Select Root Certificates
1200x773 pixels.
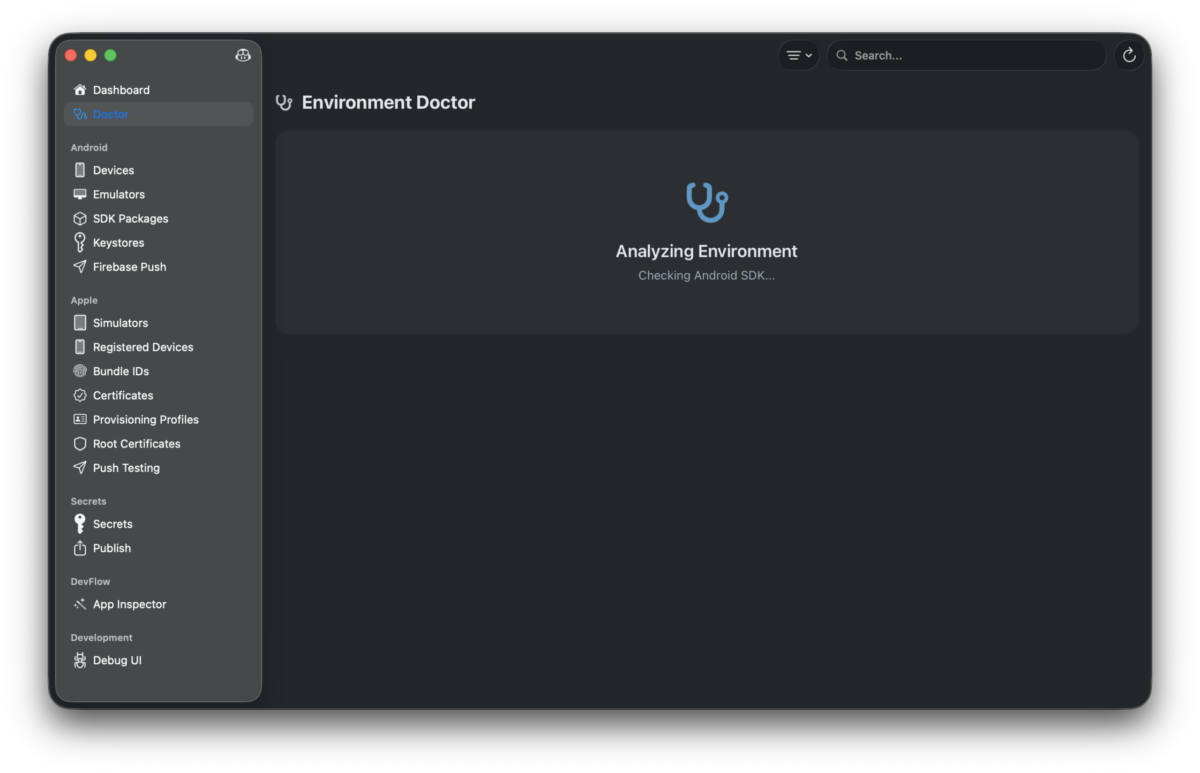click(158, 443)
